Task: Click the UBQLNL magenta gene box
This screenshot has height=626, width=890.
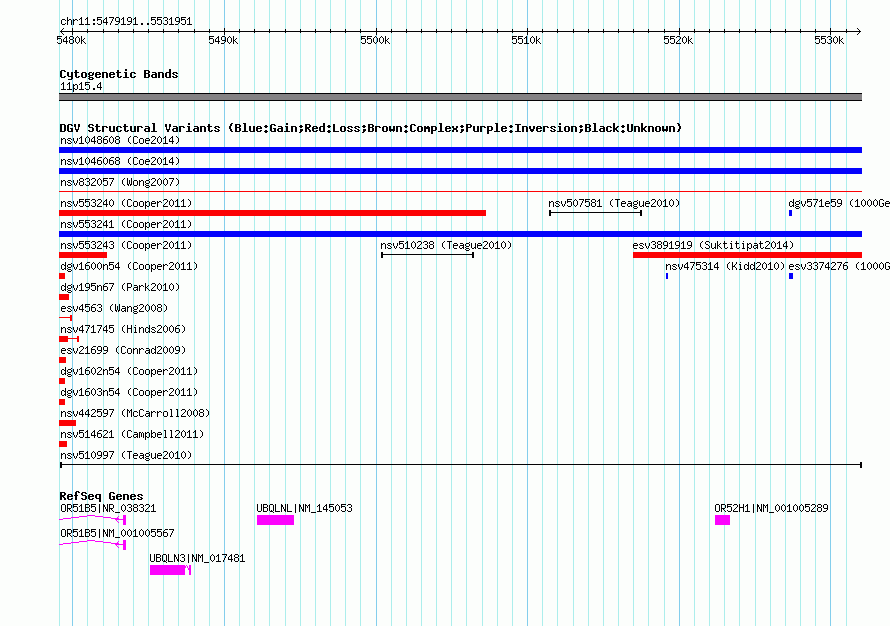Action: point(275,520)
